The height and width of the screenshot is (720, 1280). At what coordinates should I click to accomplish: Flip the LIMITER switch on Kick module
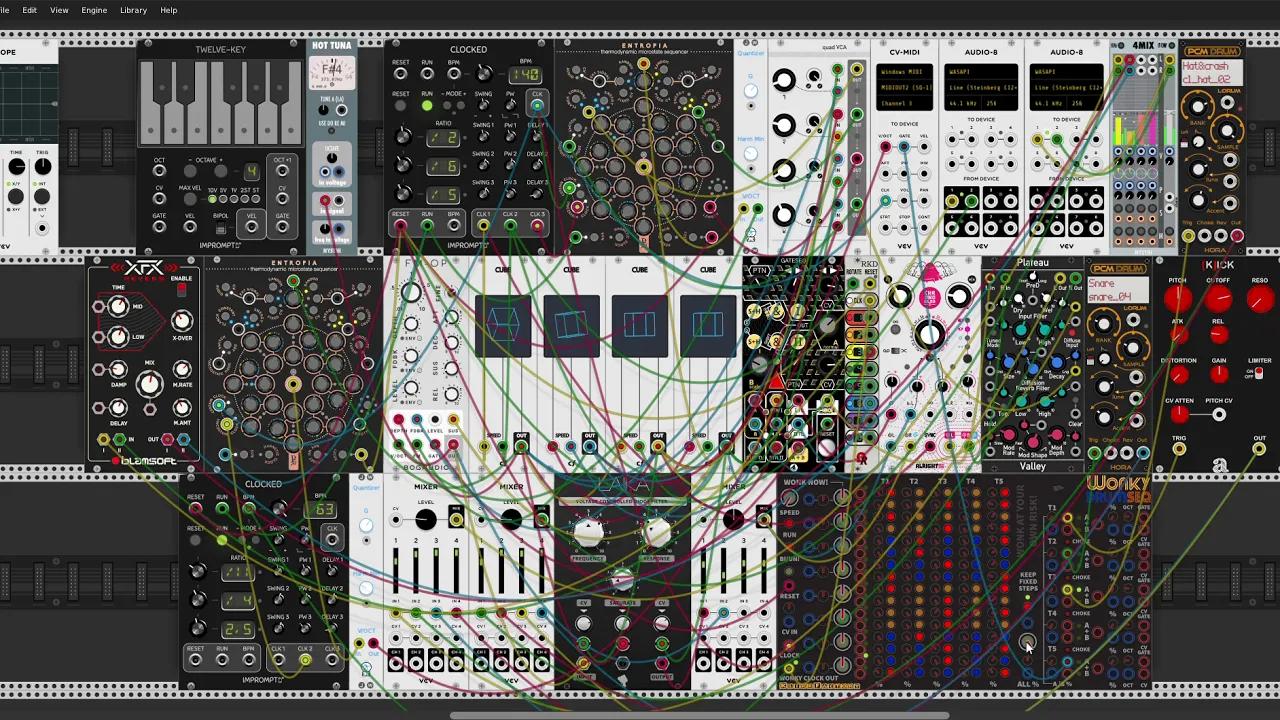coord(1258,373)
